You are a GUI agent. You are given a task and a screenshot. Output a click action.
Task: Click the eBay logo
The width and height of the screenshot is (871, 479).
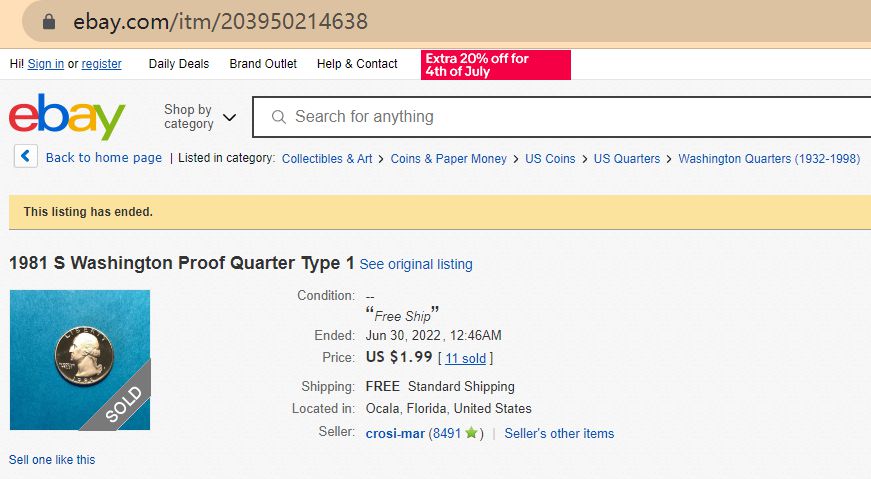tap(67, 117)
